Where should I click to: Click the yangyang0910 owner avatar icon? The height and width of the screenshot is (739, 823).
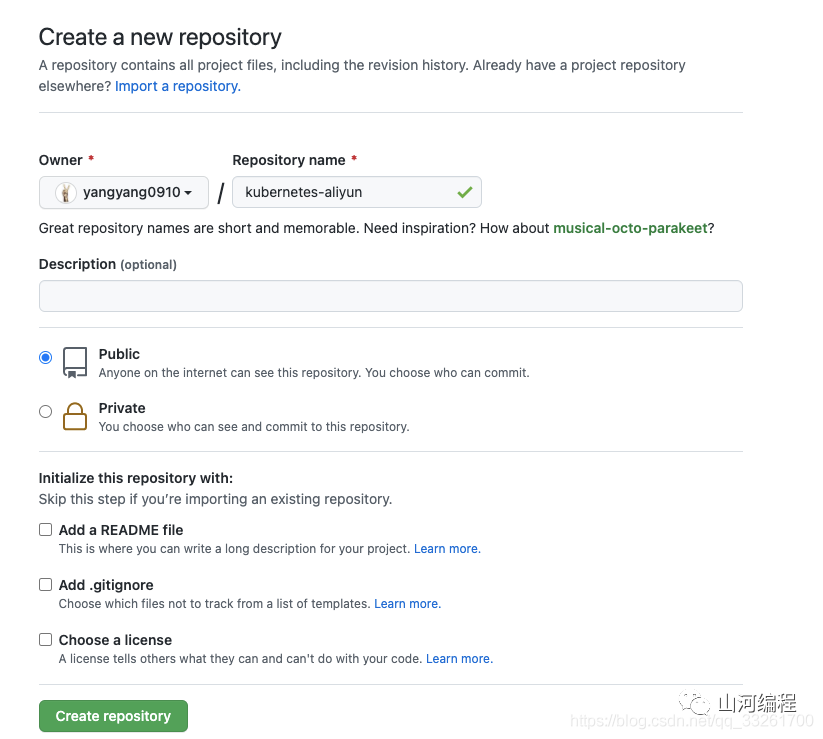(66, 193)
